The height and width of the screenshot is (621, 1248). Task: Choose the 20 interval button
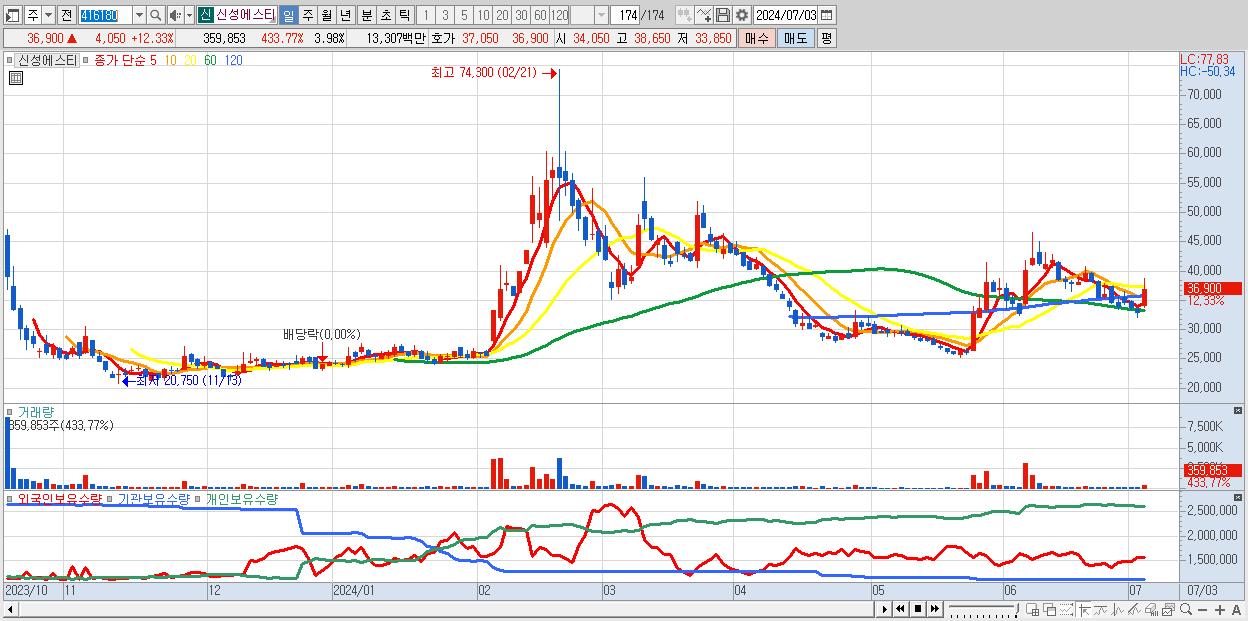click(x=502, y=15)
